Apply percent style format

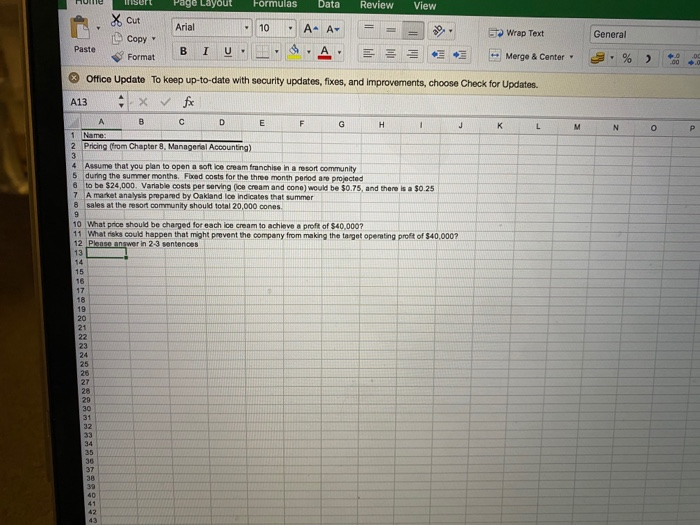(627, 58)
